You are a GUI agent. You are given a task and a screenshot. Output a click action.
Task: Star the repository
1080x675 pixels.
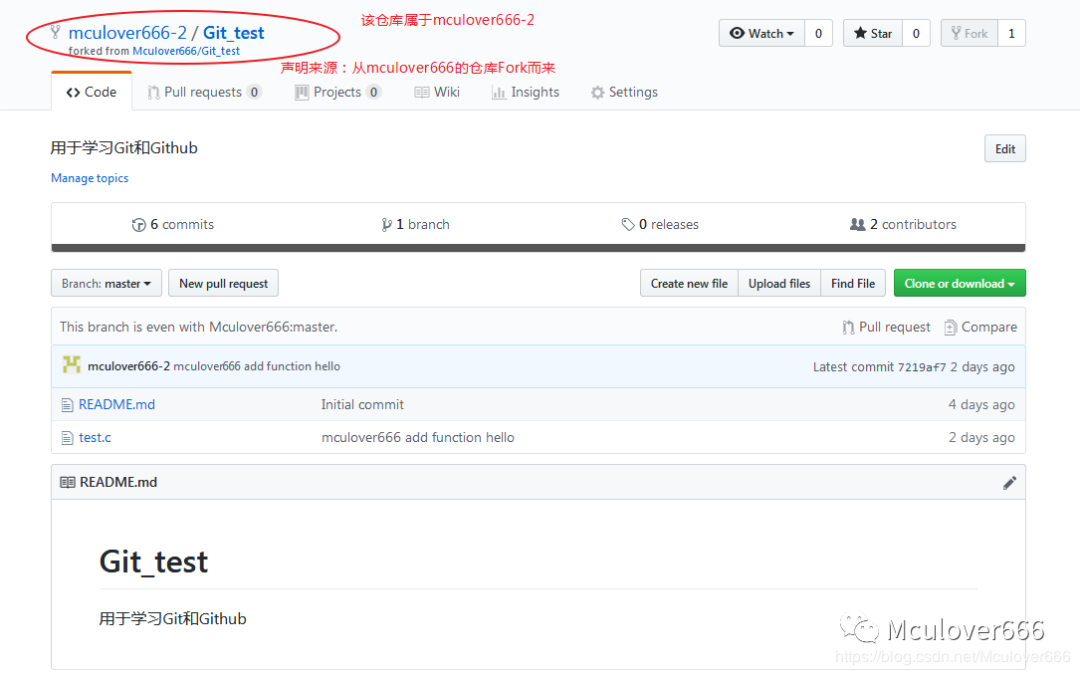[x=873, y=33]
